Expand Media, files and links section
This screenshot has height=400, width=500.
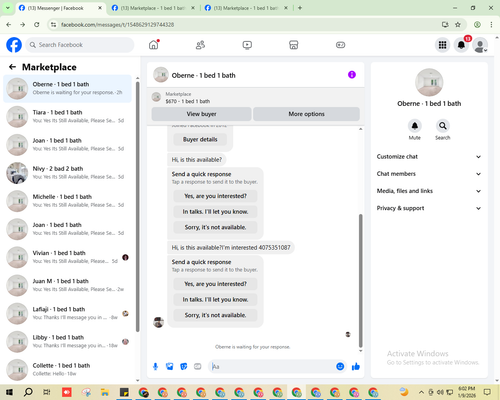click(429, 191)
